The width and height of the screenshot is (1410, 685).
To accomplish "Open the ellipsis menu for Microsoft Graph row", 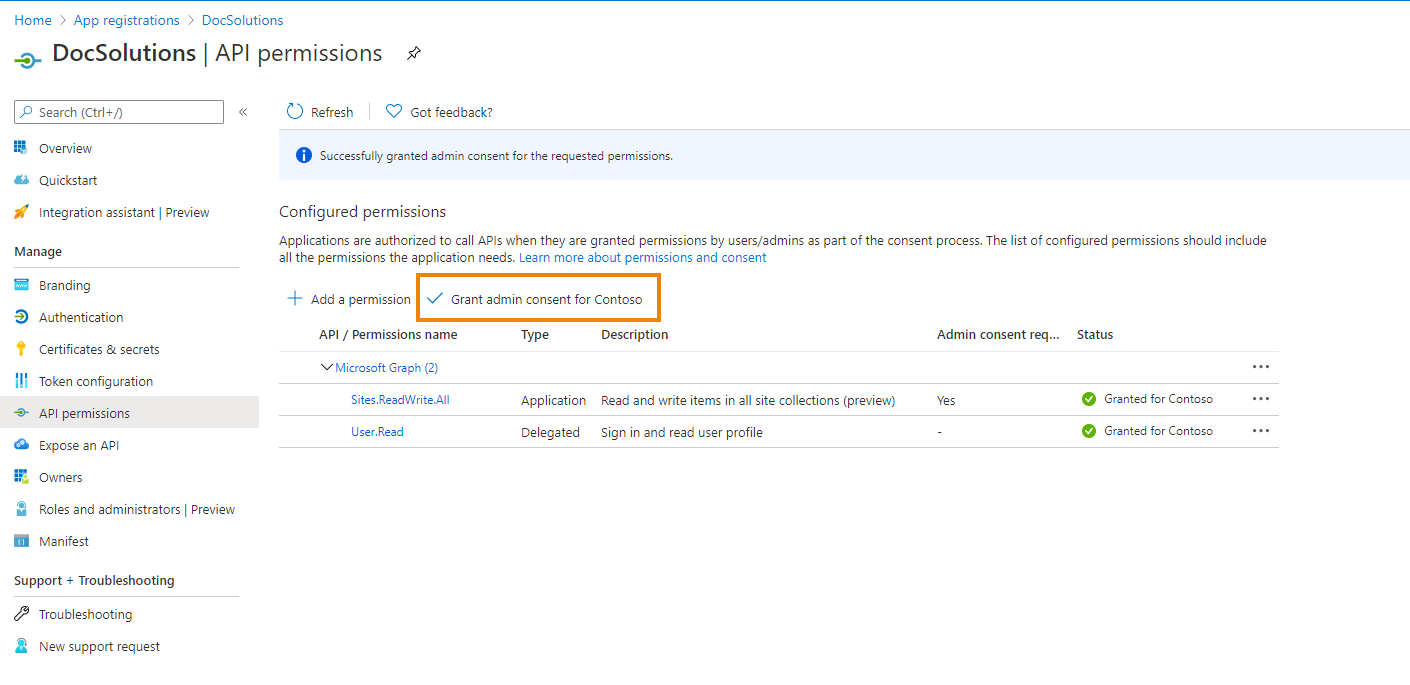I will (x=1261, y=367).
